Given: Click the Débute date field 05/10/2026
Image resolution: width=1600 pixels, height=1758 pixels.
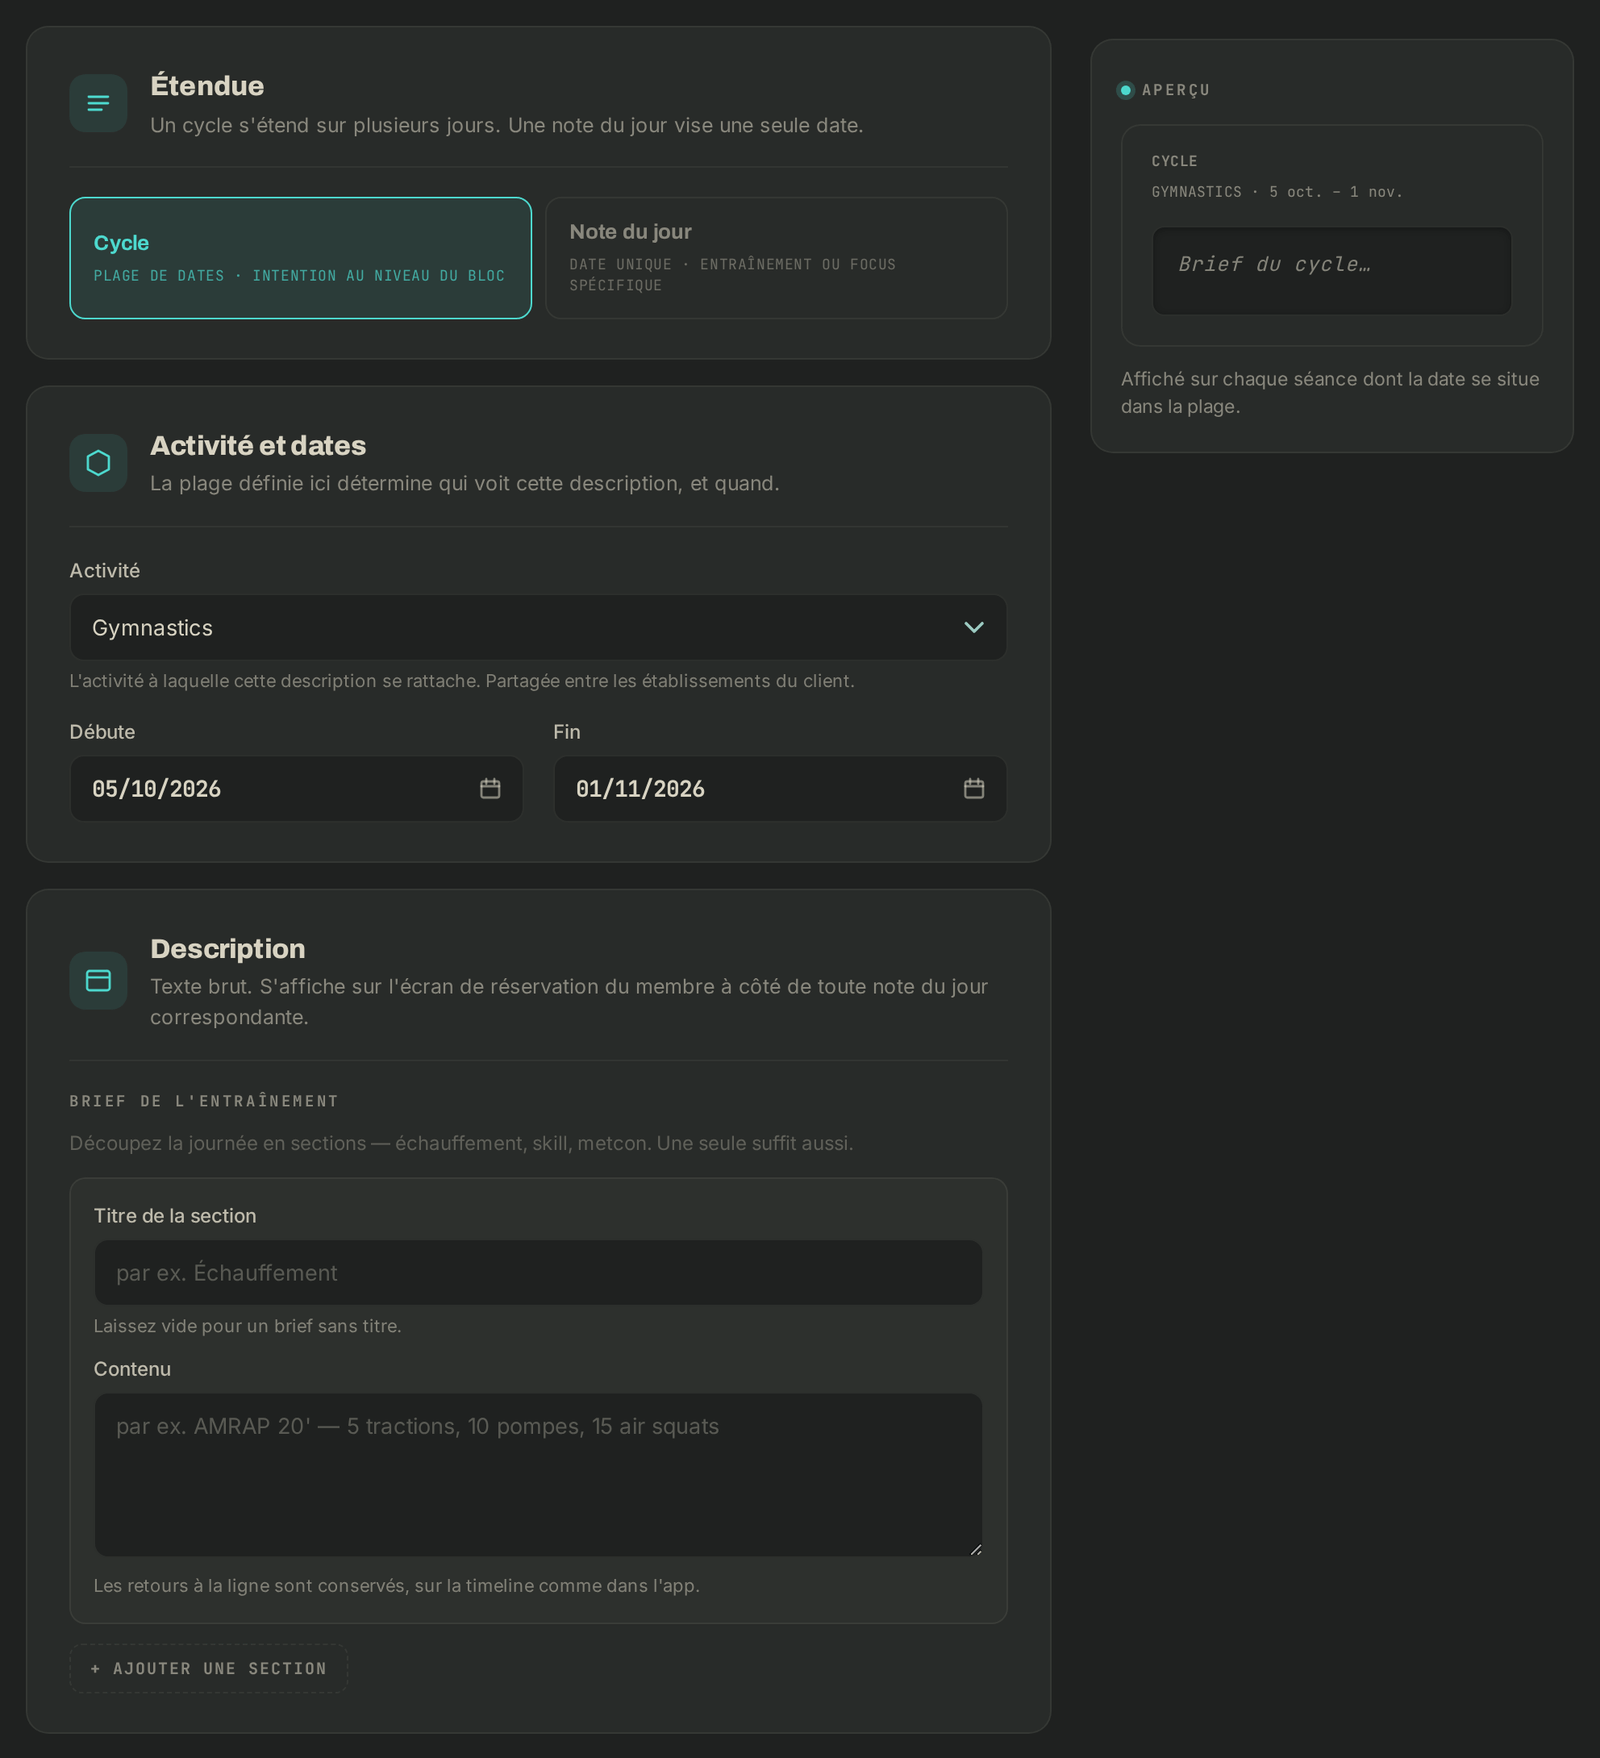Looking at the screenshot, I should (296, 789).
